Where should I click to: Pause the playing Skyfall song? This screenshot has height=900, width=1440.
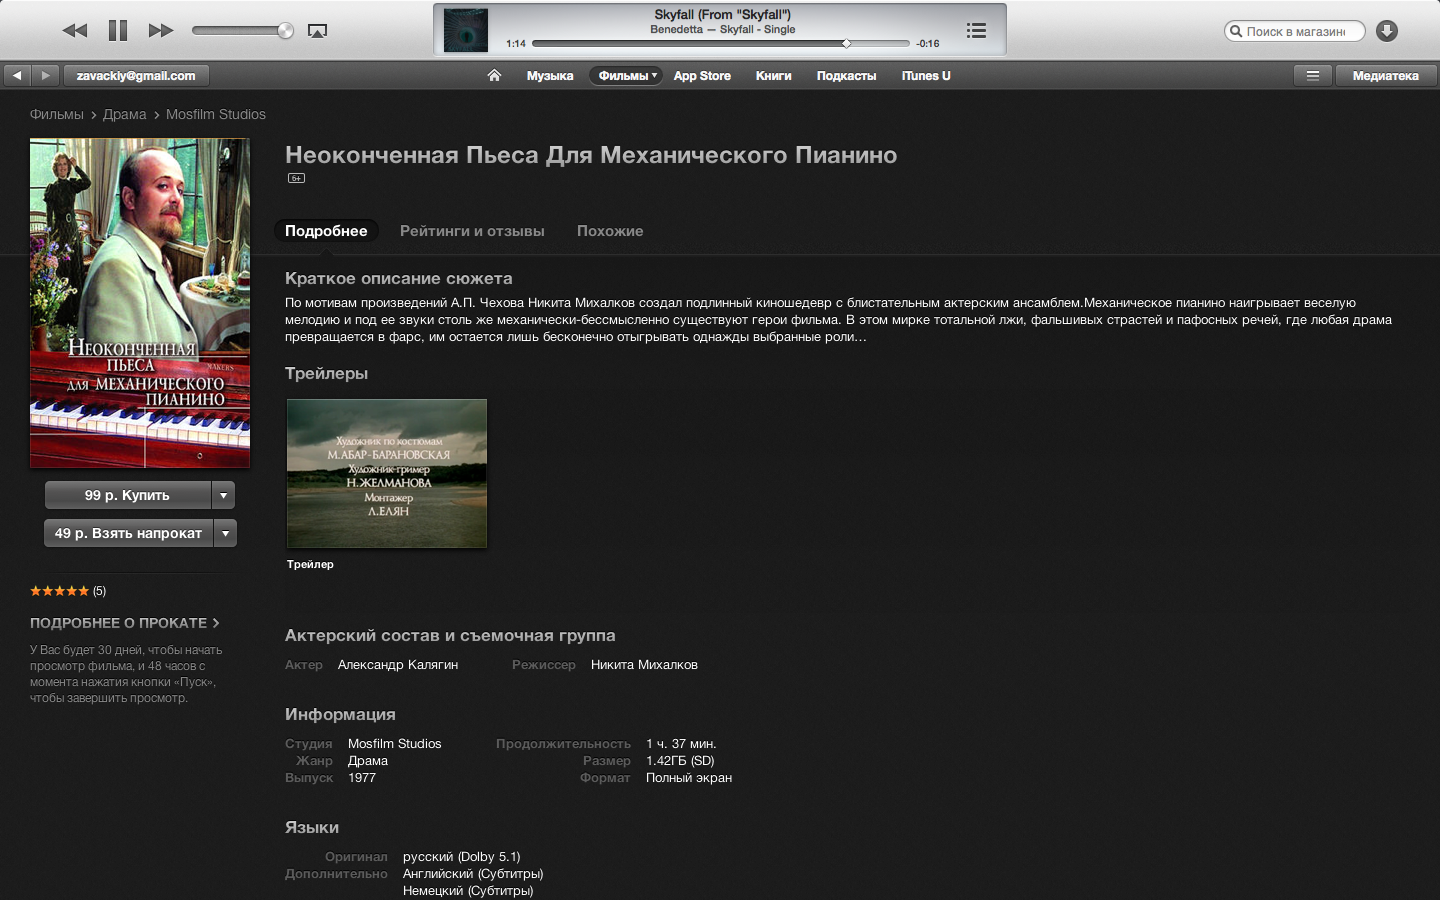(x=118, y=31)
